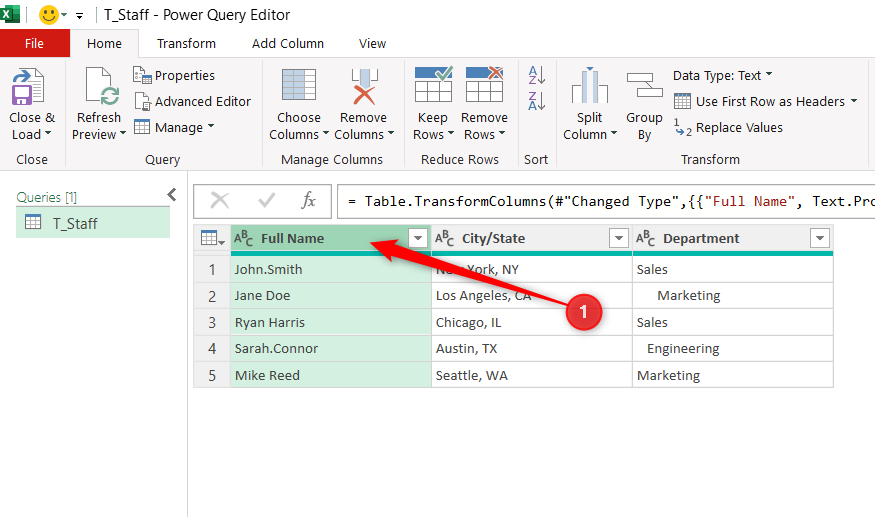Open the City/State filter dropdown
The height and width of the screenshot is (517, 875).
[x=618, y=238]
